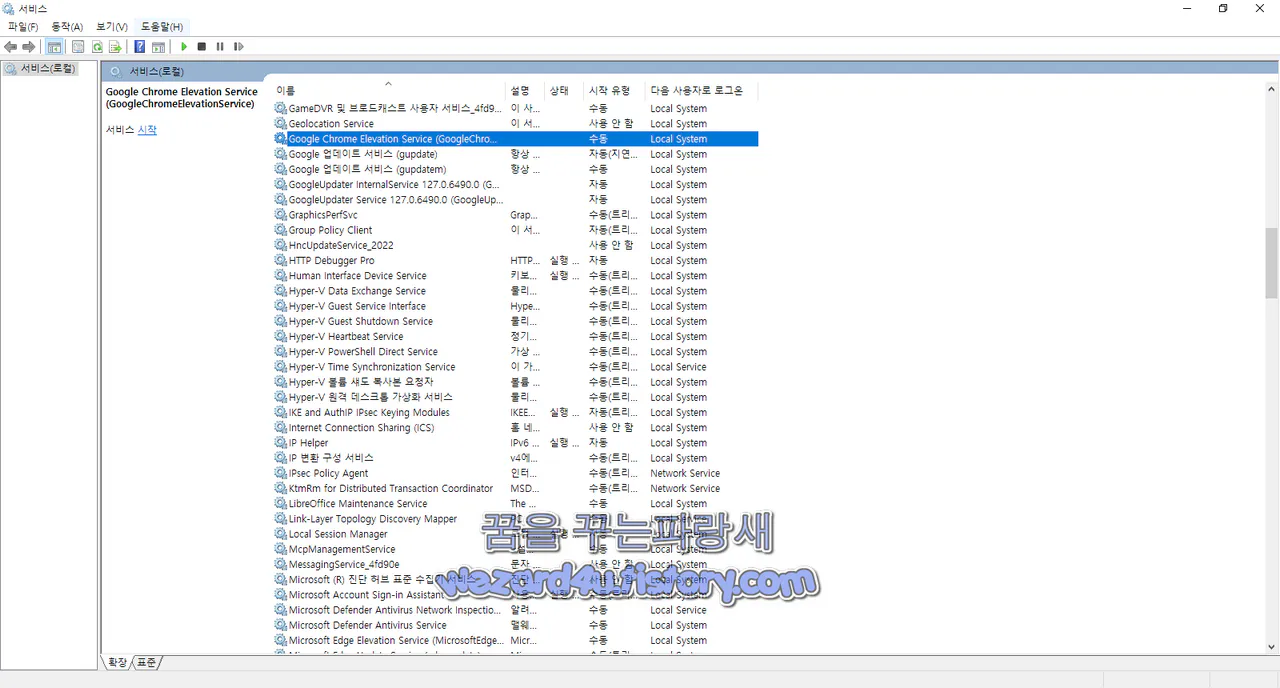Select Google 업데이트 서비스 (gupdatem) row

click(515, 170)
